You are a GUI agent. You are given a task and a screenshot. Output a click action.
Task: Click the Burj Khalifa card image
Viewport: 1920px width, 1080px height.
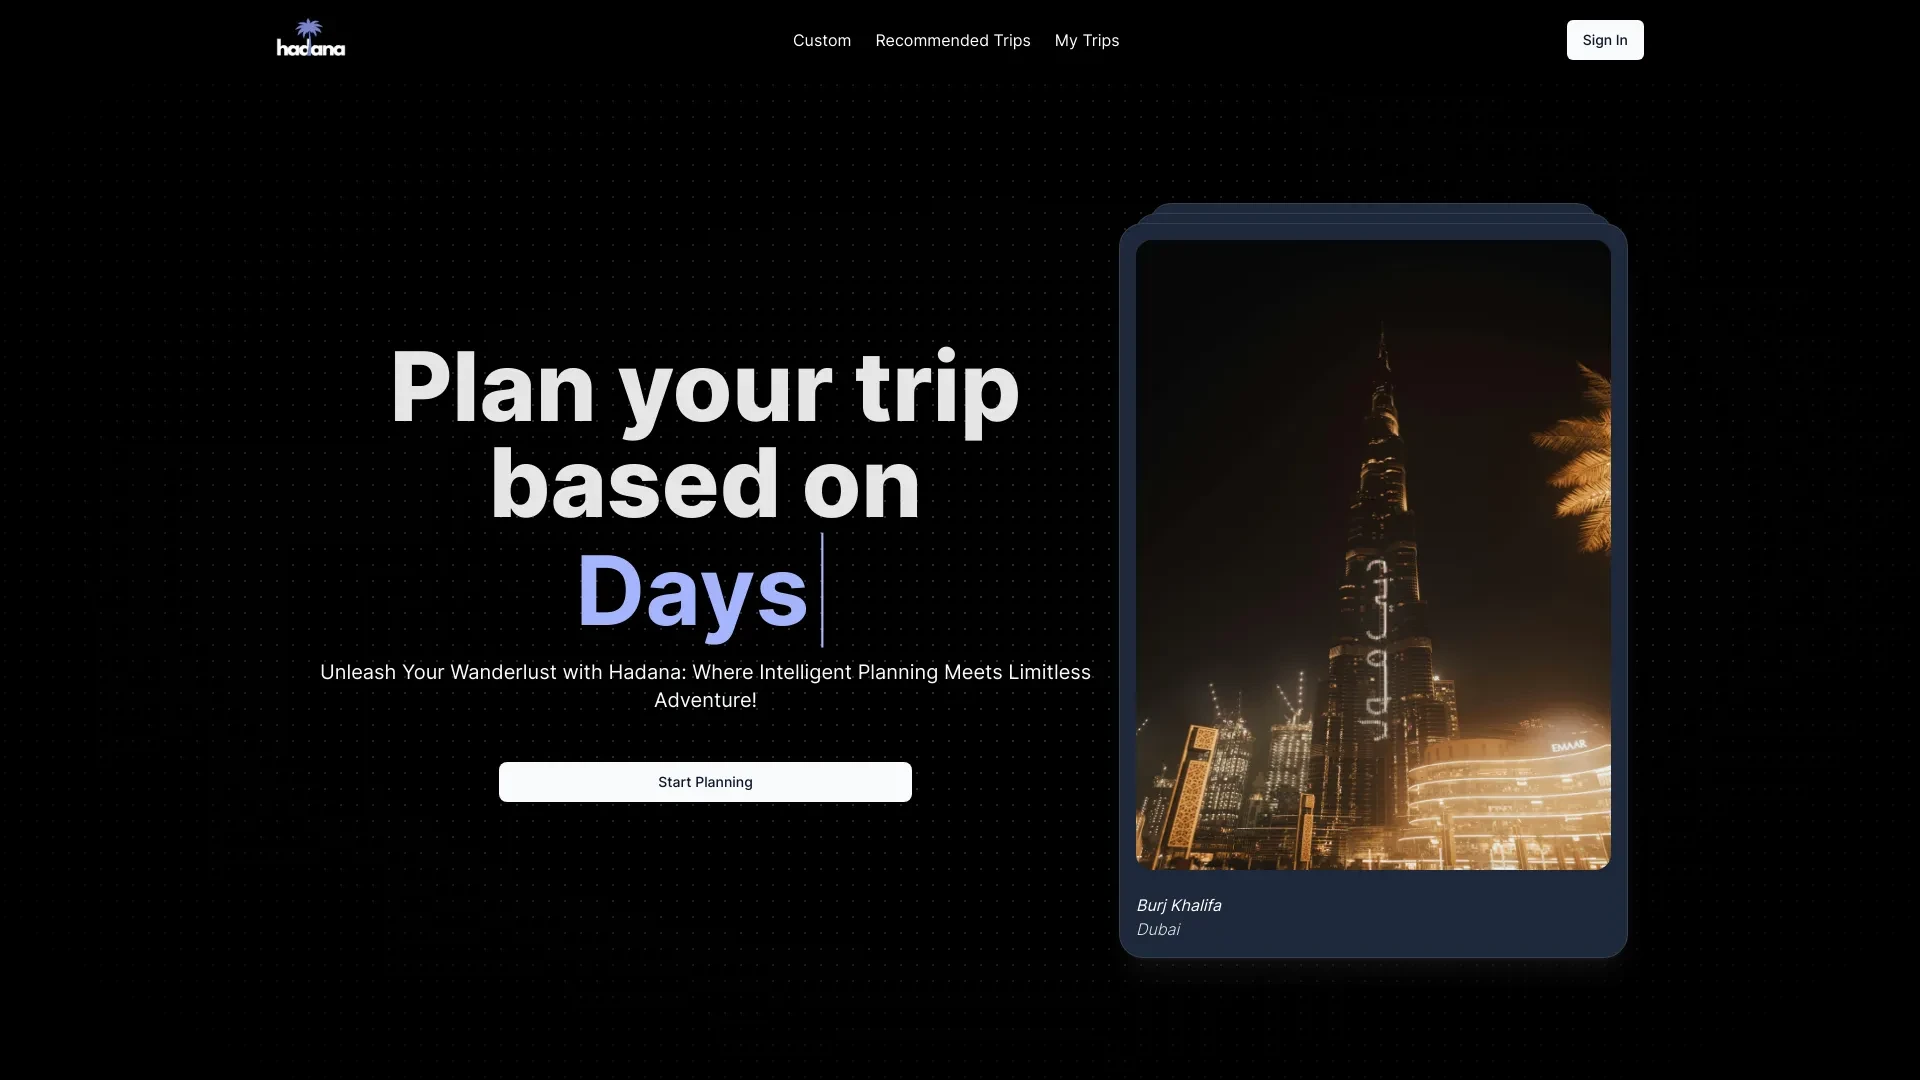pos(1373,554)
